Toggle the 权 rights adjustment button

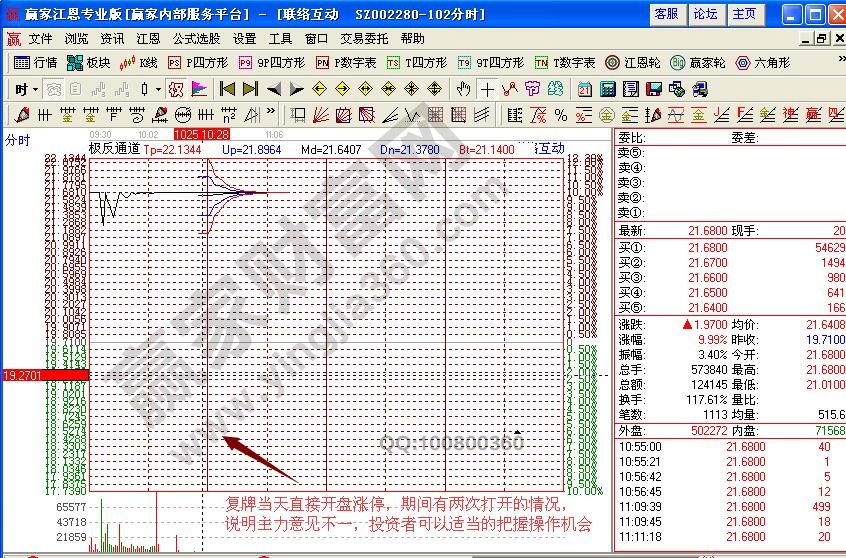click(176, 89)
